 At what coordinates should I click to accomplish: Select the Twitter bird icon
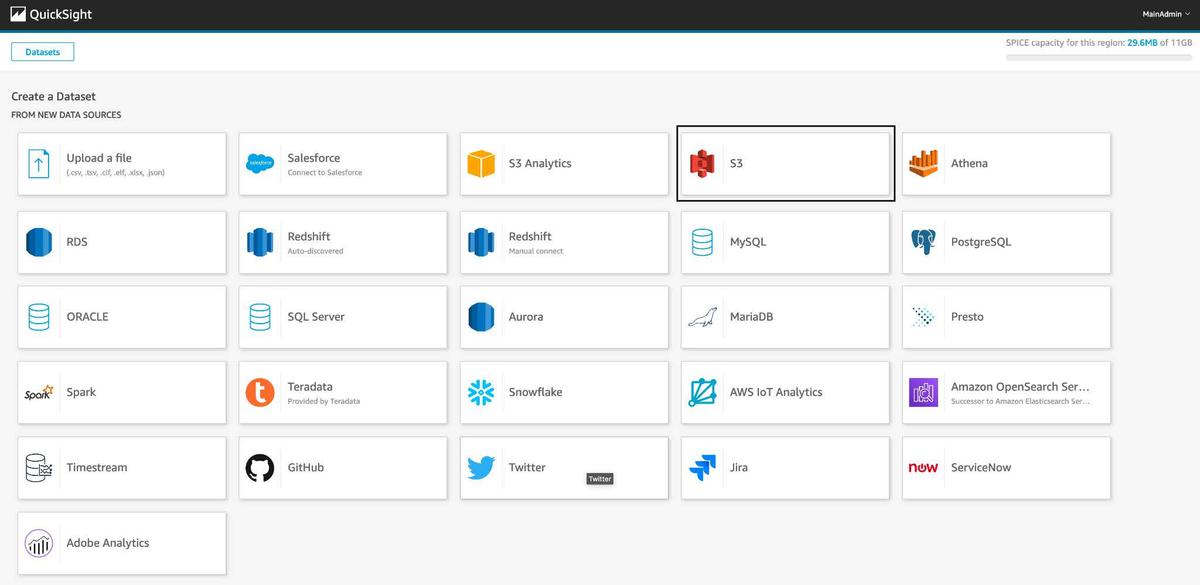(481, 467)
